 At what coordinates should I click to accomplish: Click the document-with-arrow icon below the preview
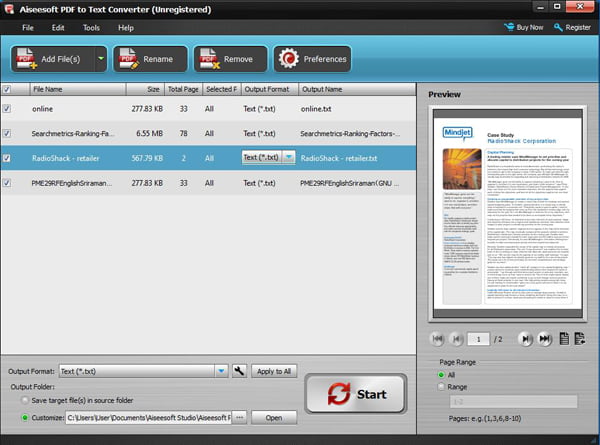(580, 339)
